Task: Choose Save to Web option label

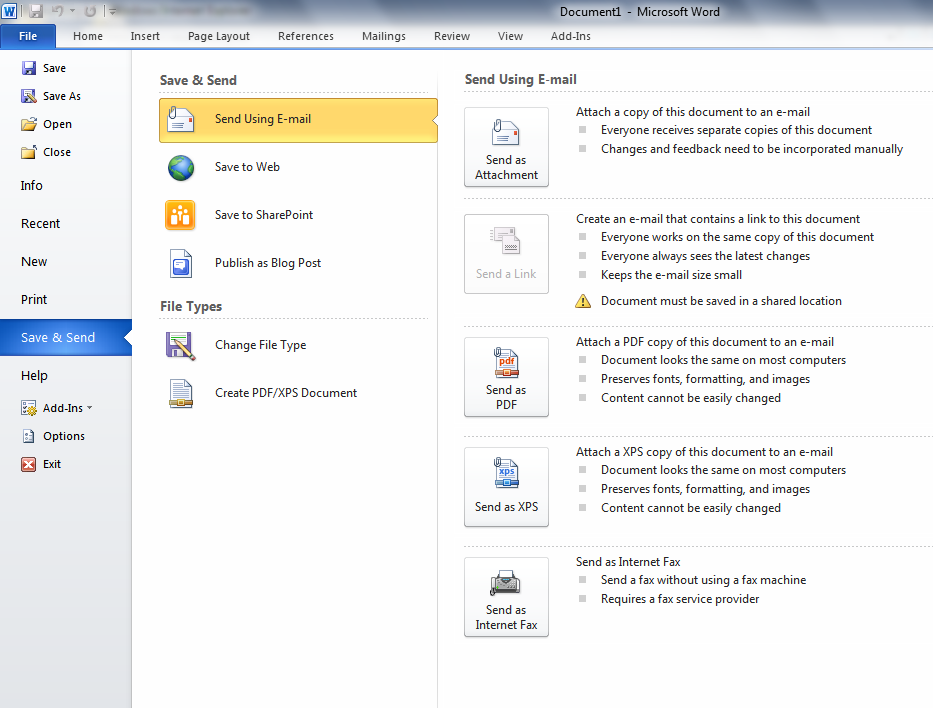Action: [x=247, y=167]
